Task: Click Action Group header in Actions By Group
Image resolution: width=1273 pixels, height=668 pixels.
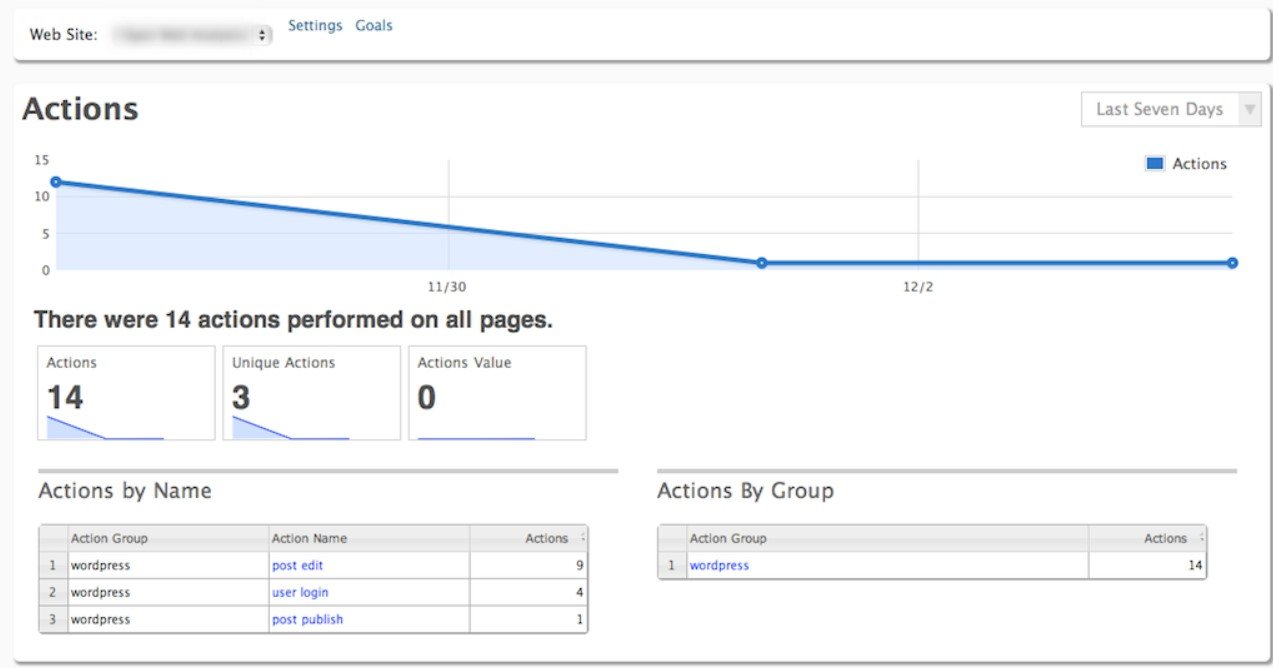Action: pos(728,538)
